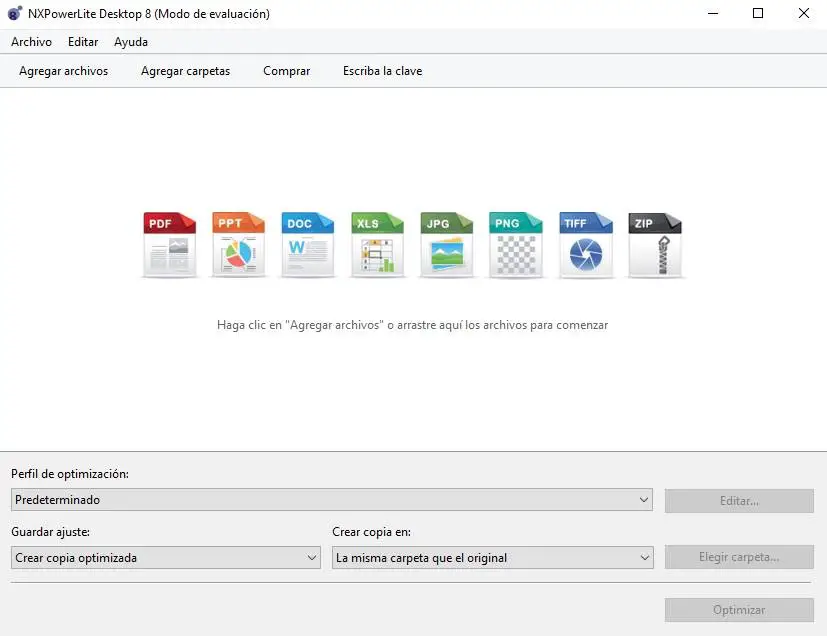This screenshot has height=636, width=827.
Task: Click Escriba la clave in the toolbar
Action: tap(382, 71)
